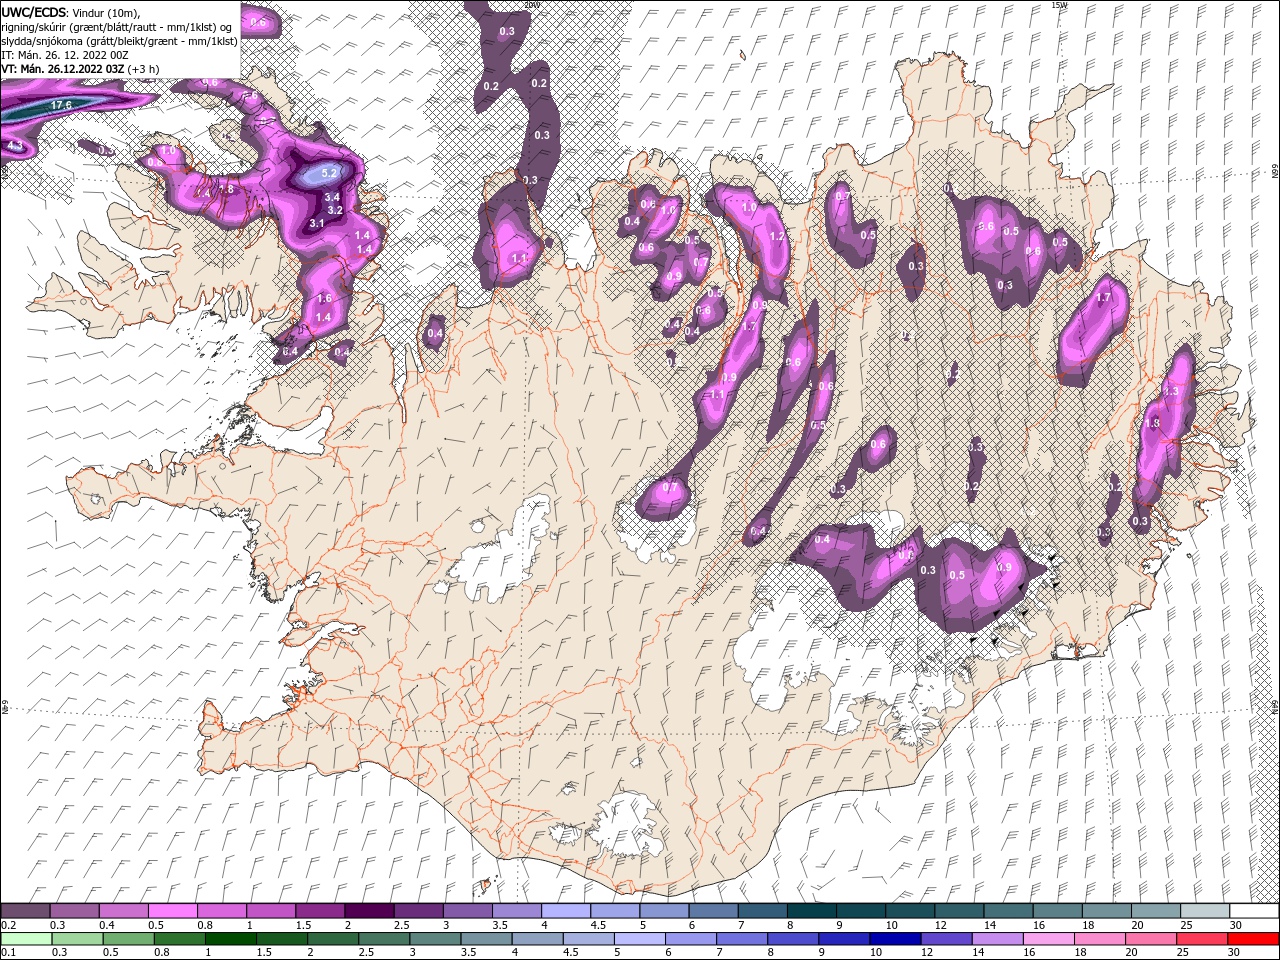
Task: Click the 15W longitude label at top
Action: (x=1059, y=5)
